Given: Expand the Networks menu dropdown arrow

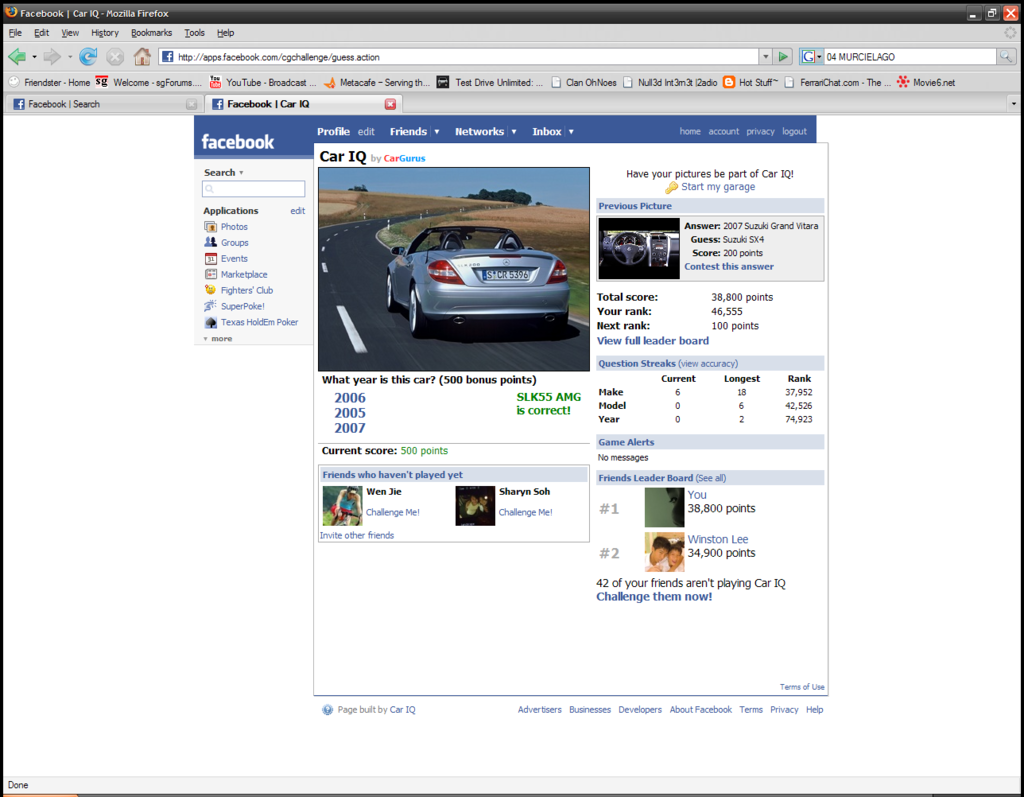Looking at the screenshot, I should [x=514, y=132].
